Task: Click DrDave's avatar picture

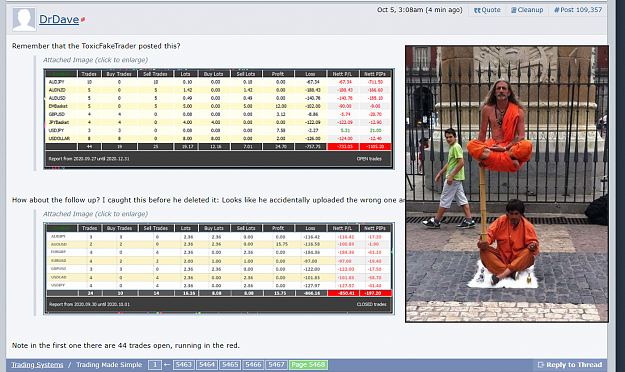Action: [24, 19]
